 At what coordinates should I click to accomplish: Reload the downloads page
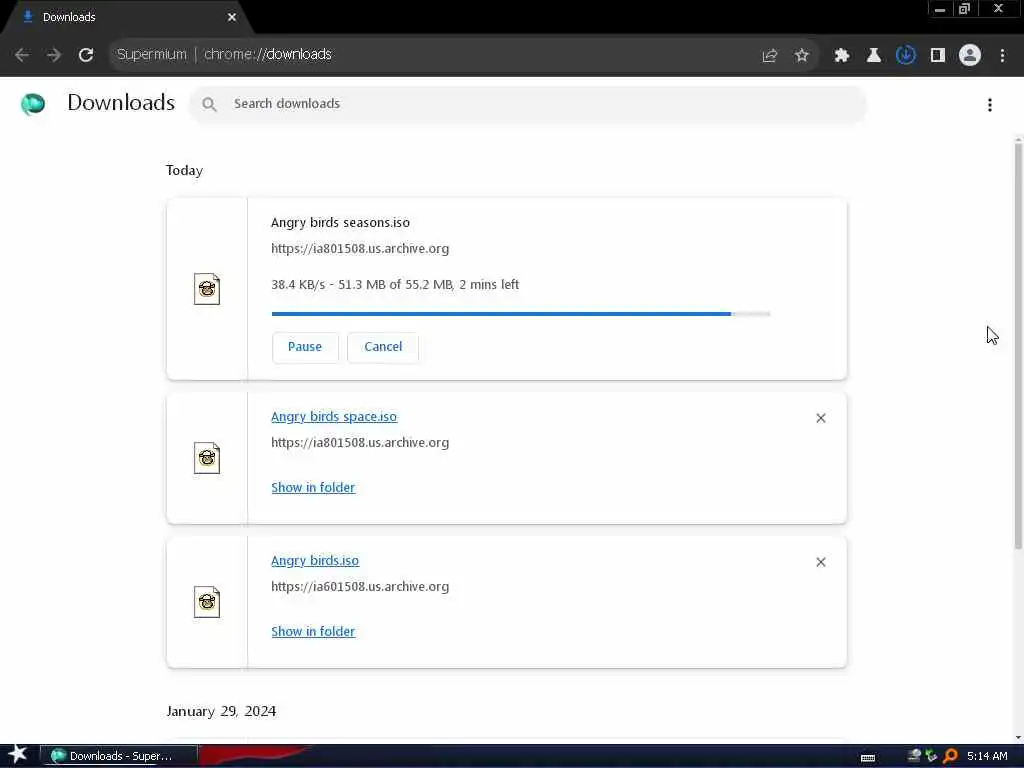pos(86,55)
